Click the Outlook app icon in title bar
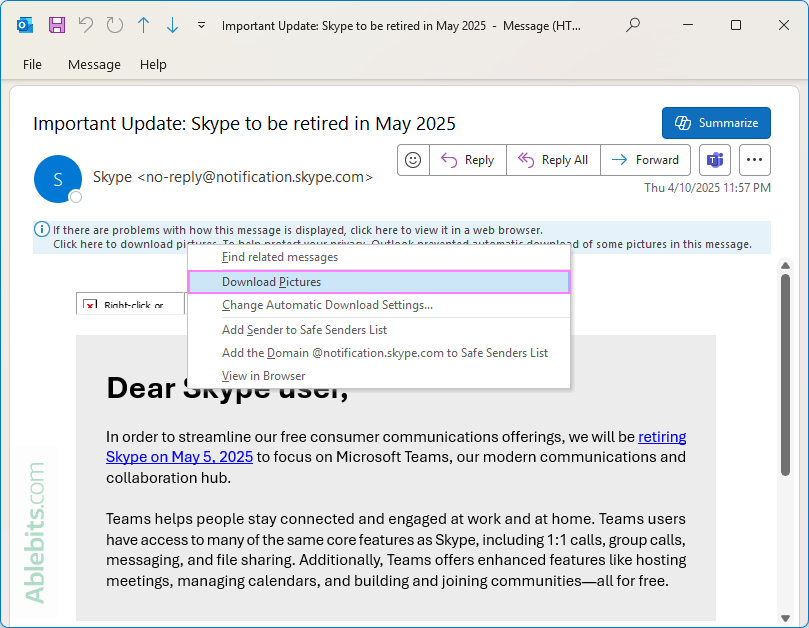This screenshot has width=809, height=628. pyautogui.click(x=25, y=25)
